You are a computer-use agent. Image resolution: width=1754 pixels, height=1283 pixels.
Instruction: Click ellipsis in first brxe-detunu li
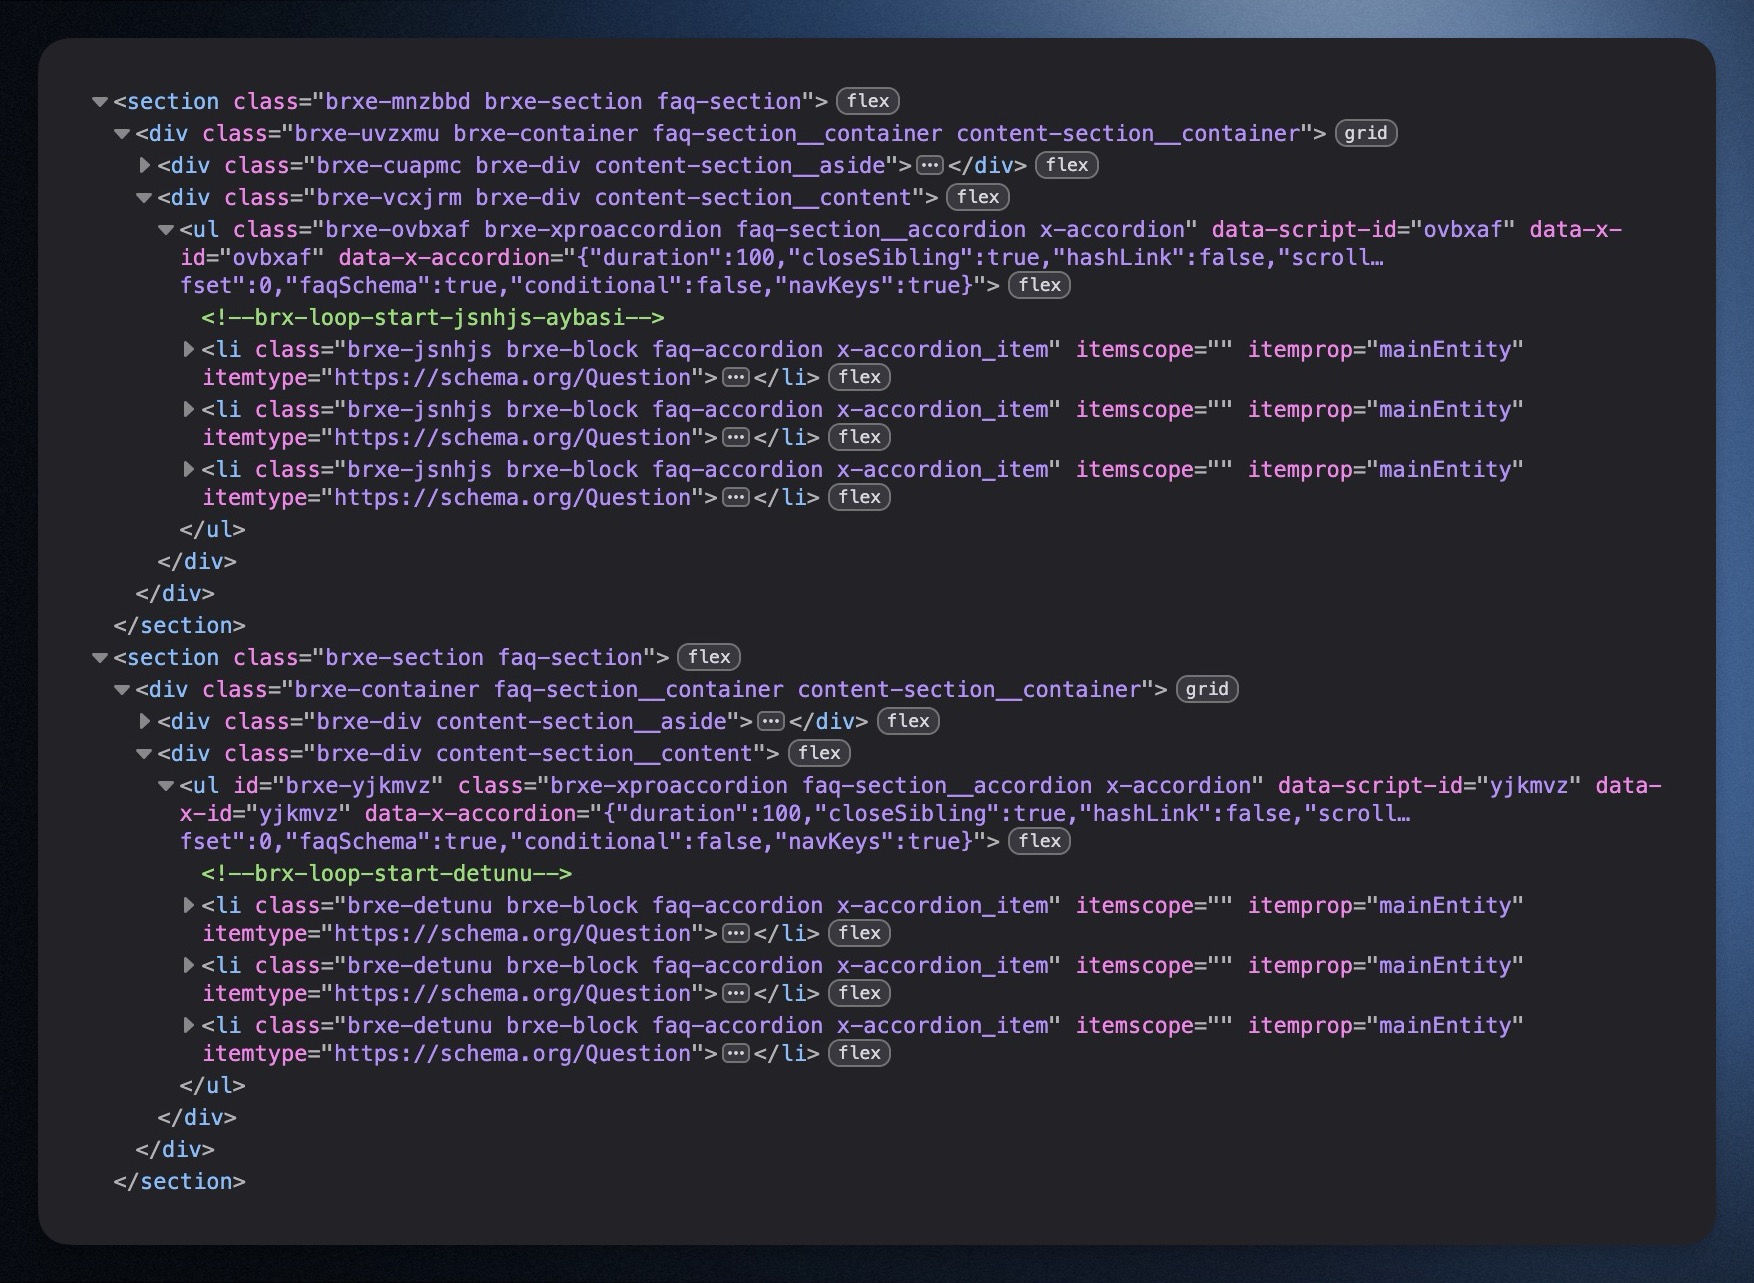[x=736, y=933]
